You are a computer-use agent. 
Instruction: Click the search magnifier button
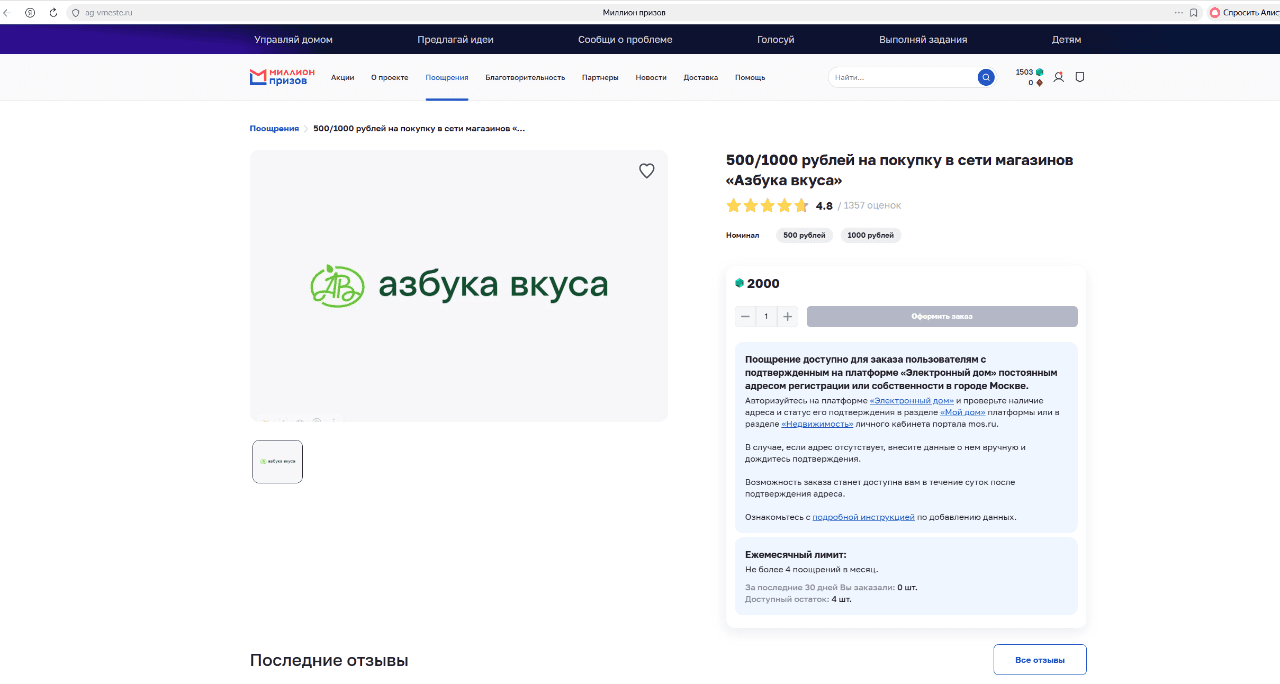tap(986, 77)
